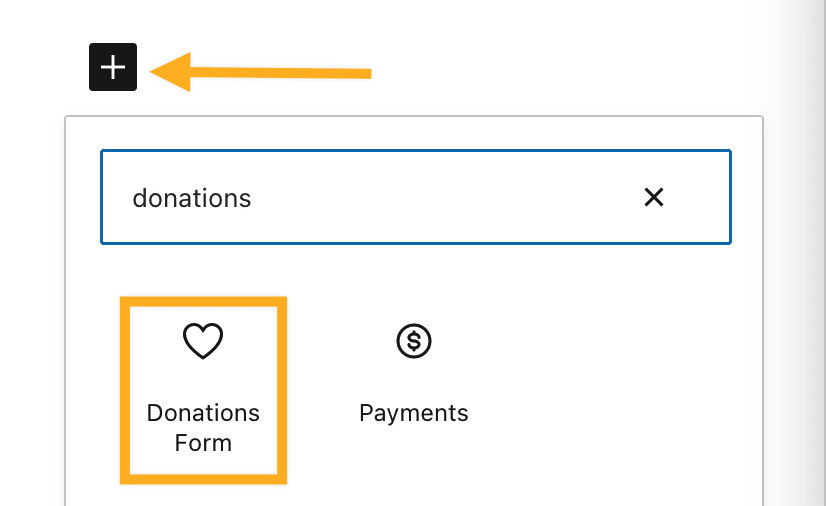Image resolution: width=826 pixels, height=506 pixels.
Task: Toggle the block inserter with the plus icon
Action: 113,68
